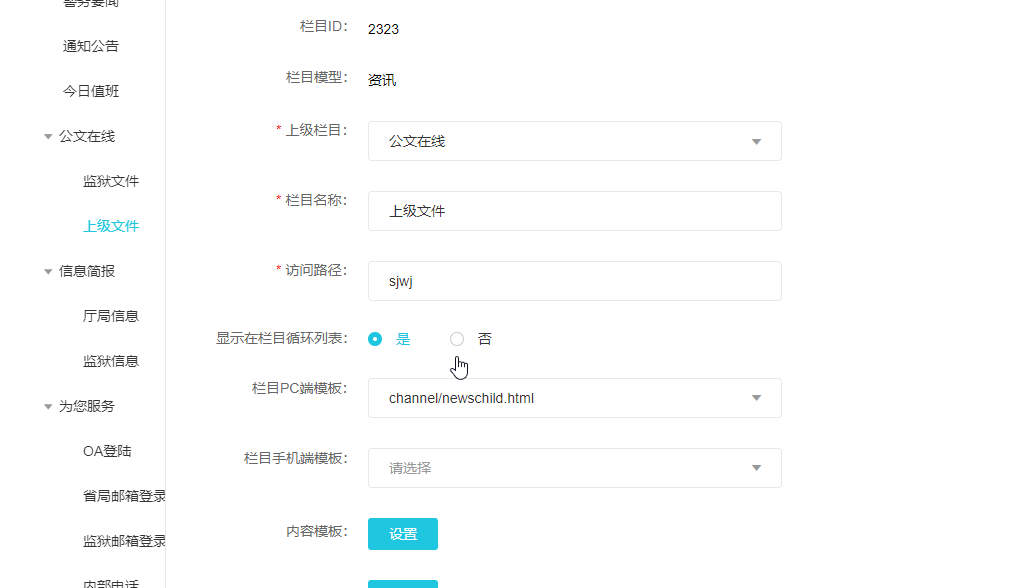Select the highlighted 上级文件 sidebar item
1021x588 pixels.
click(111, 226)
